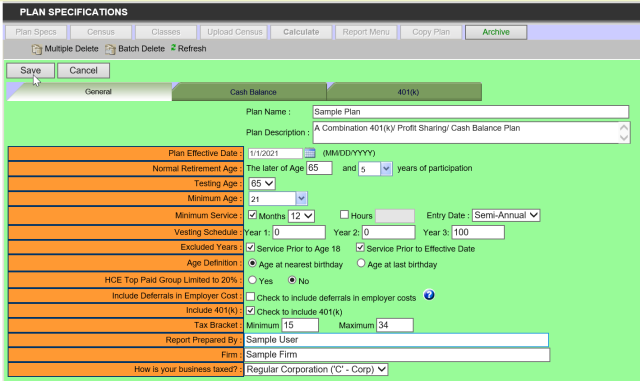Screen dimensions: 640x381
Task: Open the Testing Age dropdown
Action: click(262, 183)
